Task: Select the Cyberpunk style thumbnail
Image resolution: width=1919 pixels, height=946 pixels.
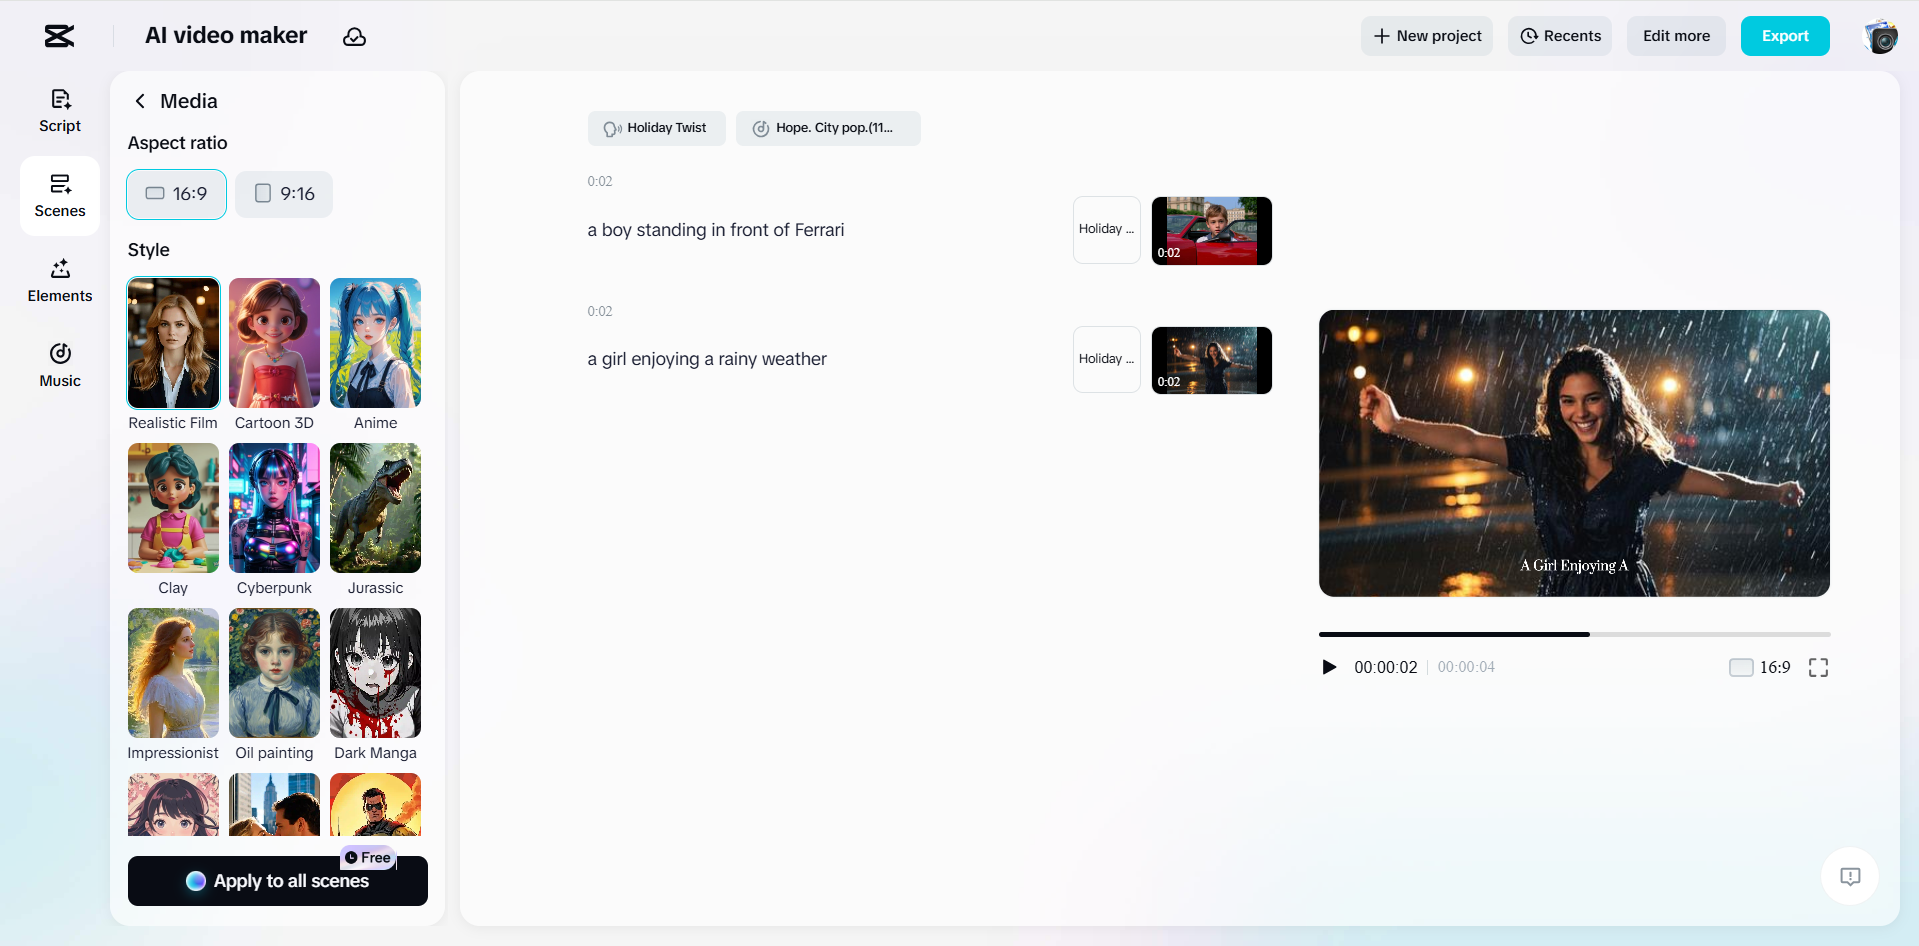Action: [x=274, y=508]
